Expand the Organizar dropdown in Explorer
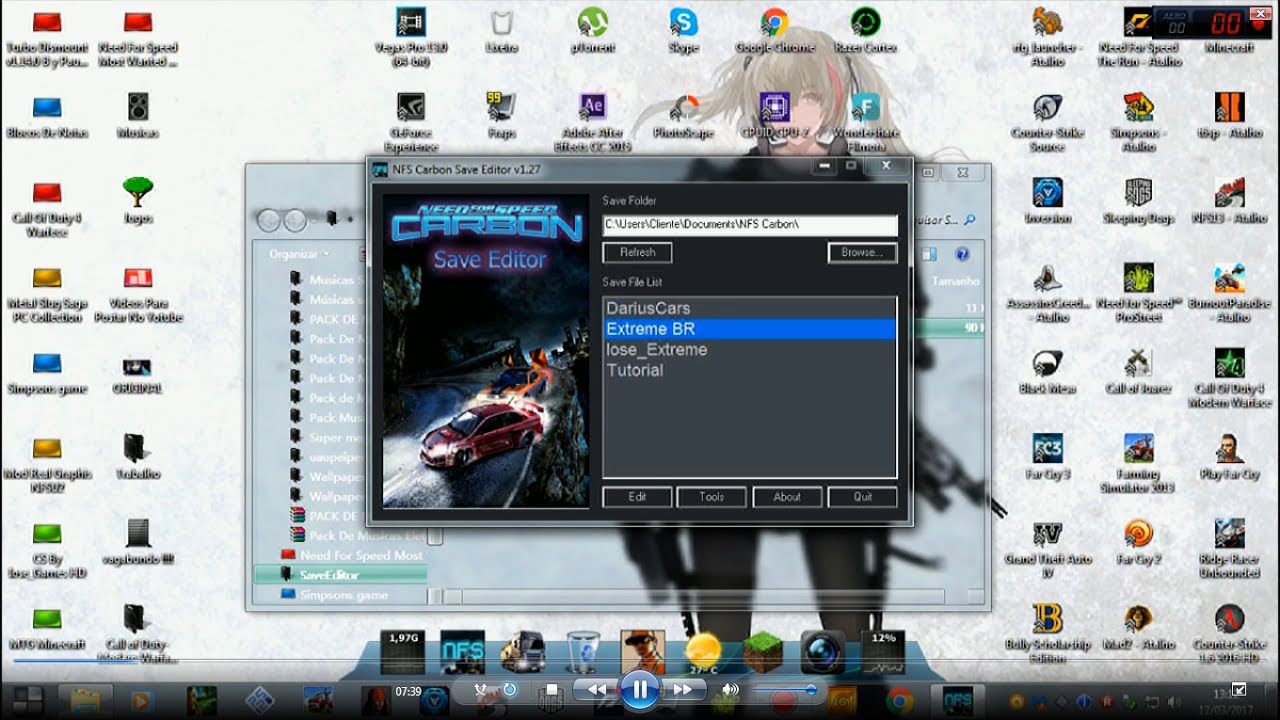This screenshot has height=720, width=1280. click(x=299, y=254)
